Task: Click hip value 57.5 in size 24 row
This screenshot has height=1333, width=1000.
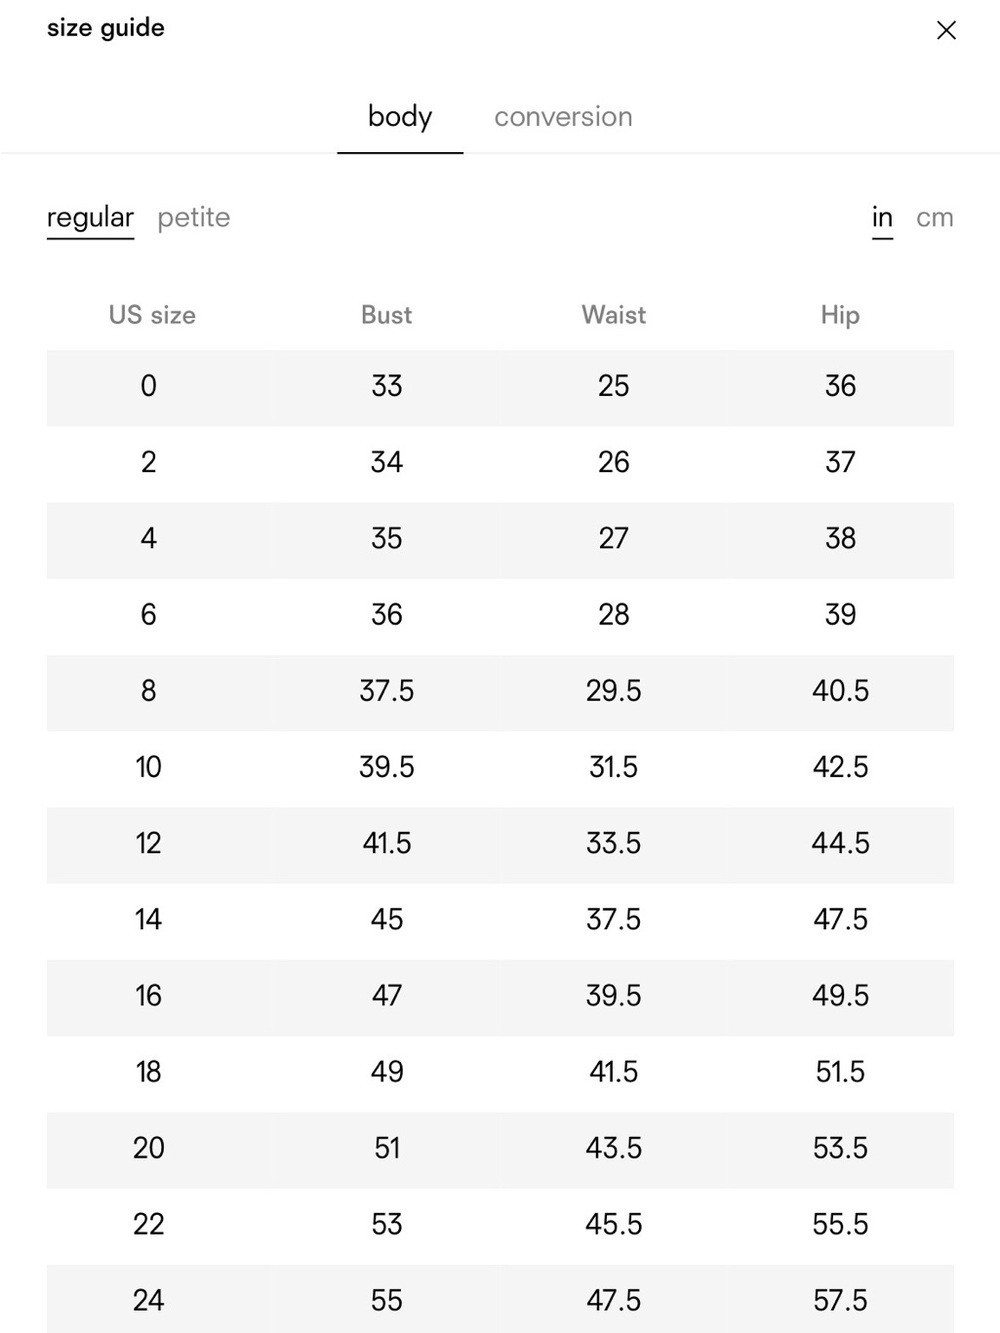Action: click(x=840, y=1300)
